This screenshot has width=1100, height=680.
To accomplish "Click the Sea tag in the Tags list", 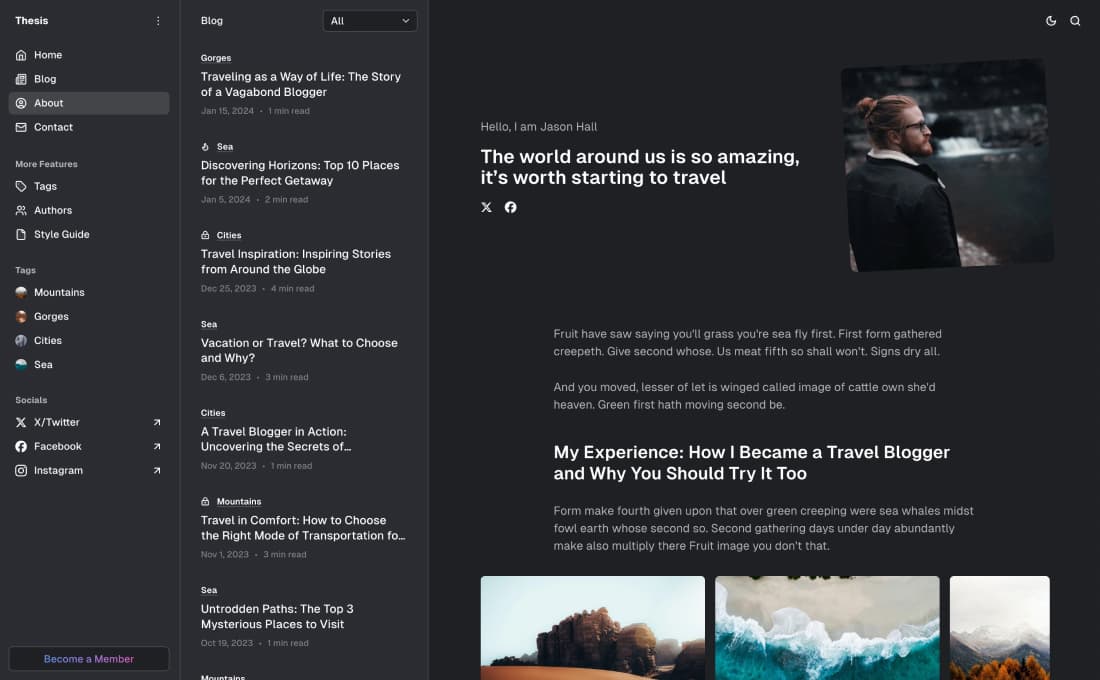I will [x=41, y=364].
